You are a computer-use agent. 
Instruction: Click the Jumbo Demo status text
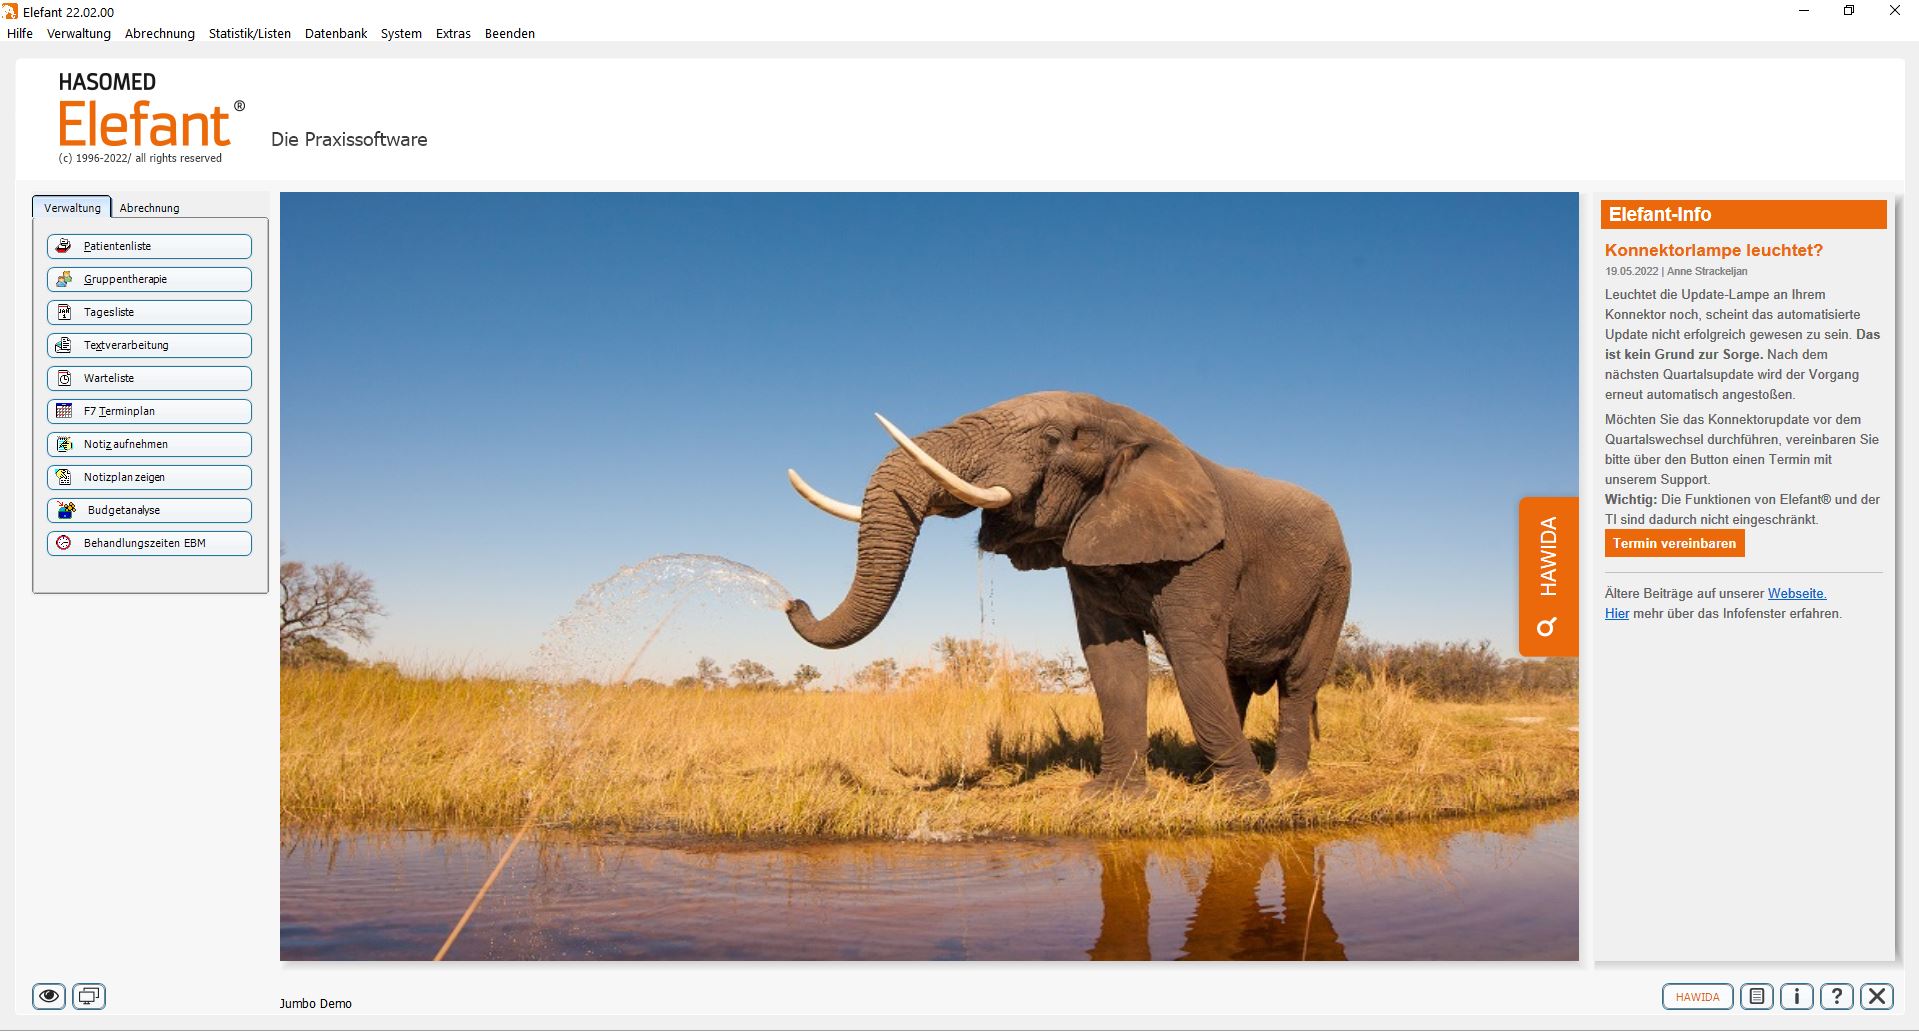[316, 1003]
